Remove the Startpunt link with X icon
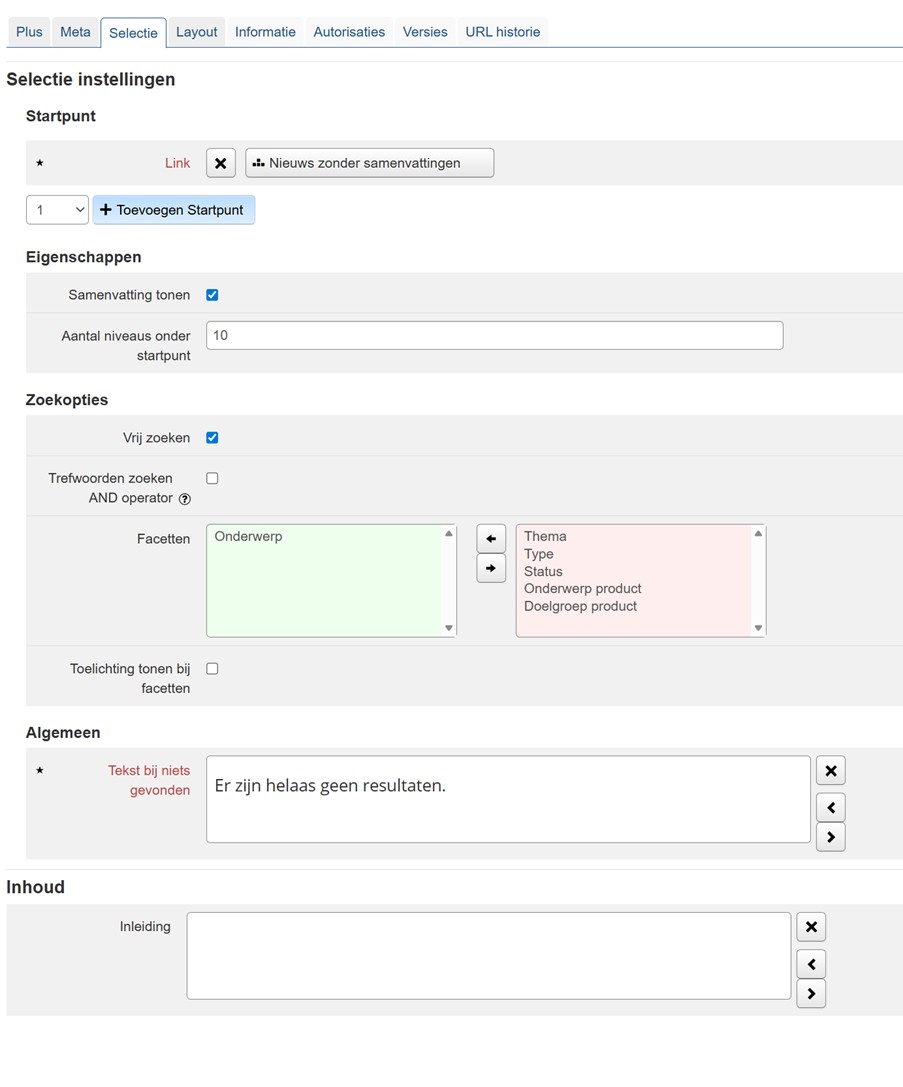This screenshot has width=903, height=1087. pyautogui.click(x=221, y=163)
